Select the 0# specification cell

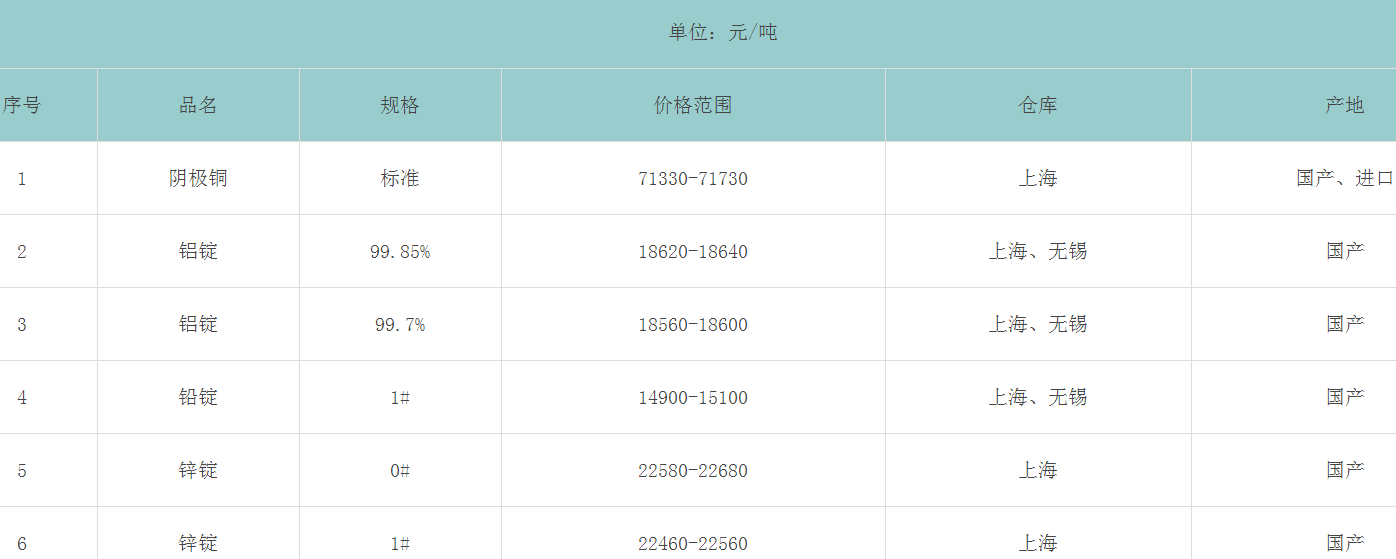(400, 471)
